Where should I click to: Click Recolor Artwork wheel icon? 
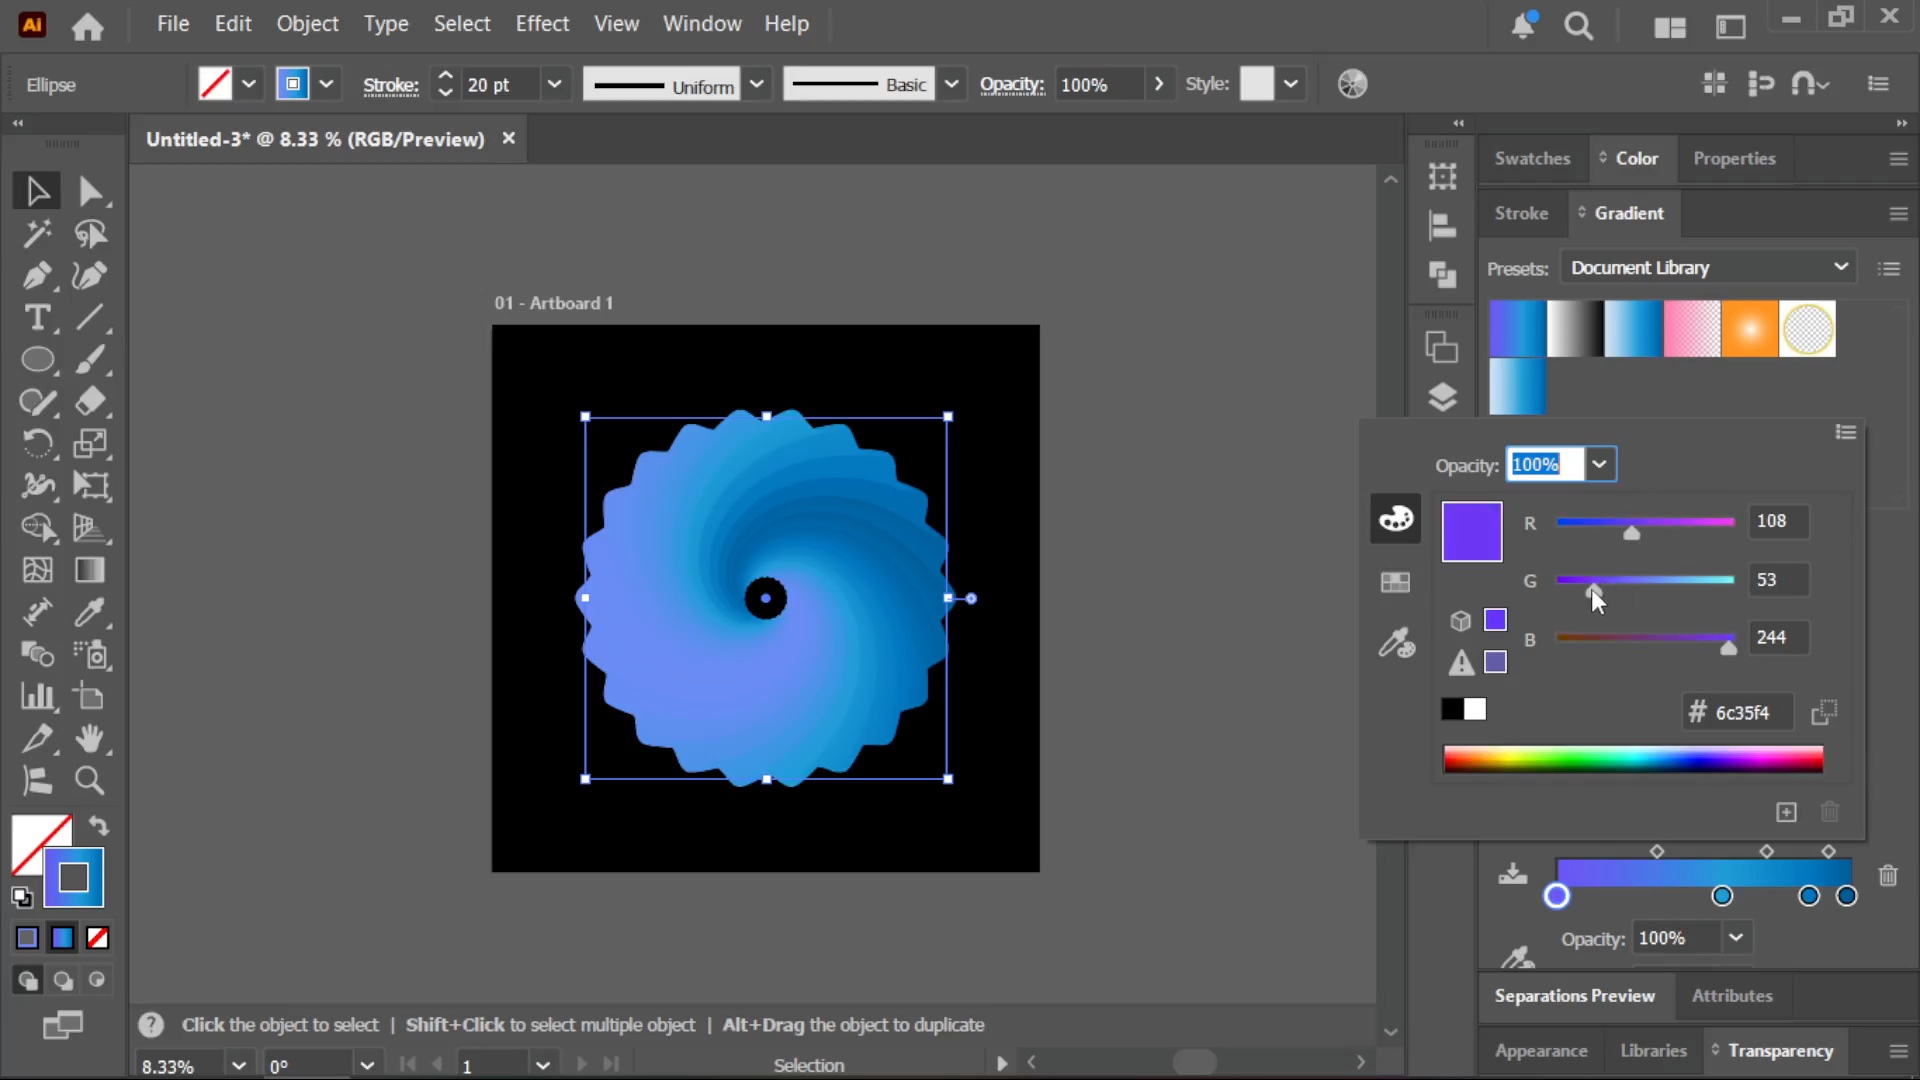pyautogui.click(x=1352, y=85)
